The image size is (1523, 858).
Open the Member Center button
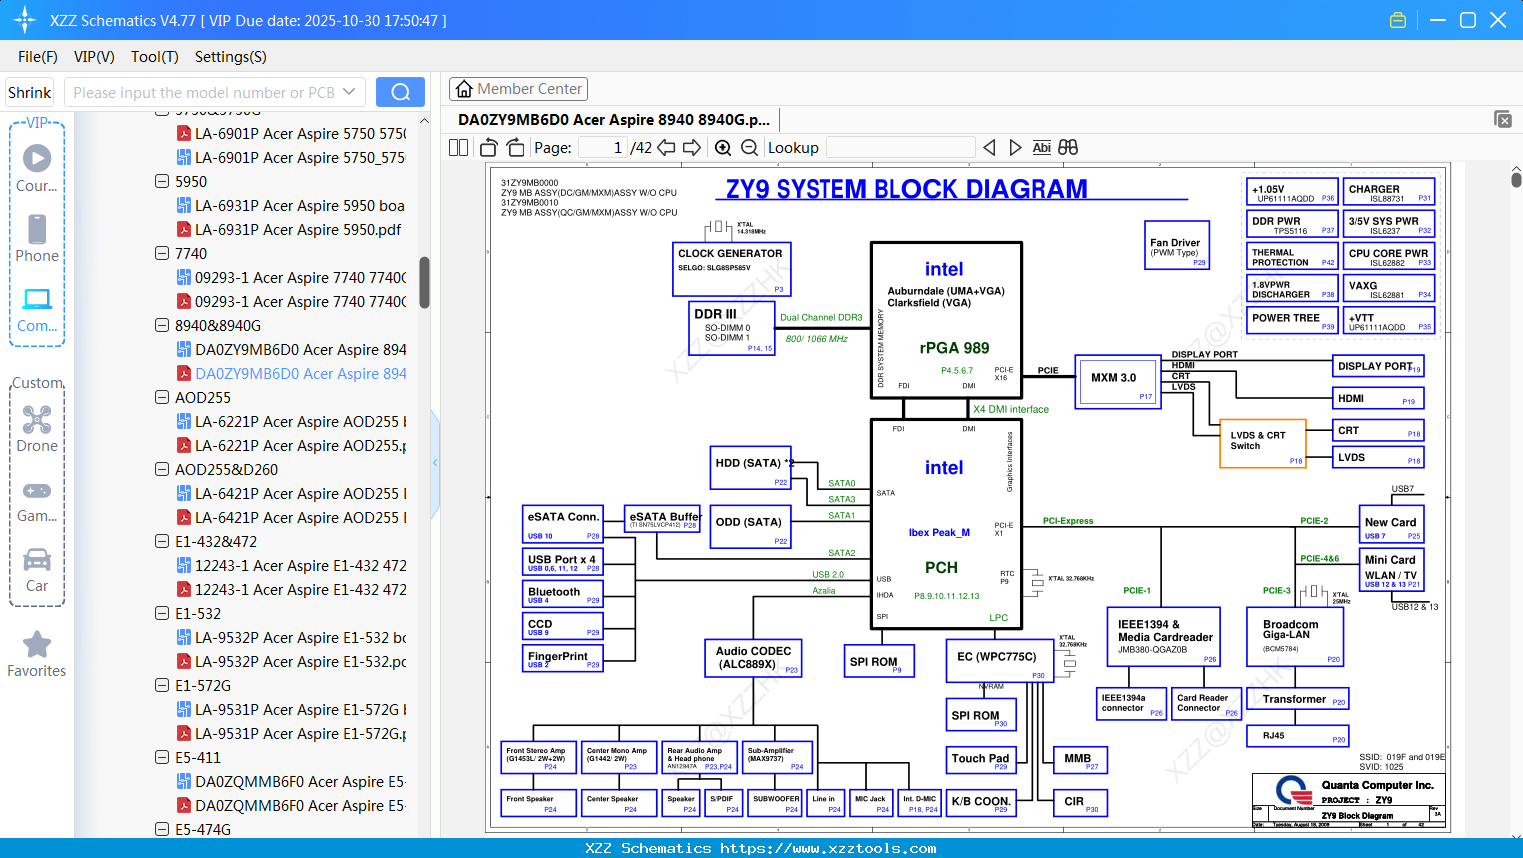click(518, 89)
